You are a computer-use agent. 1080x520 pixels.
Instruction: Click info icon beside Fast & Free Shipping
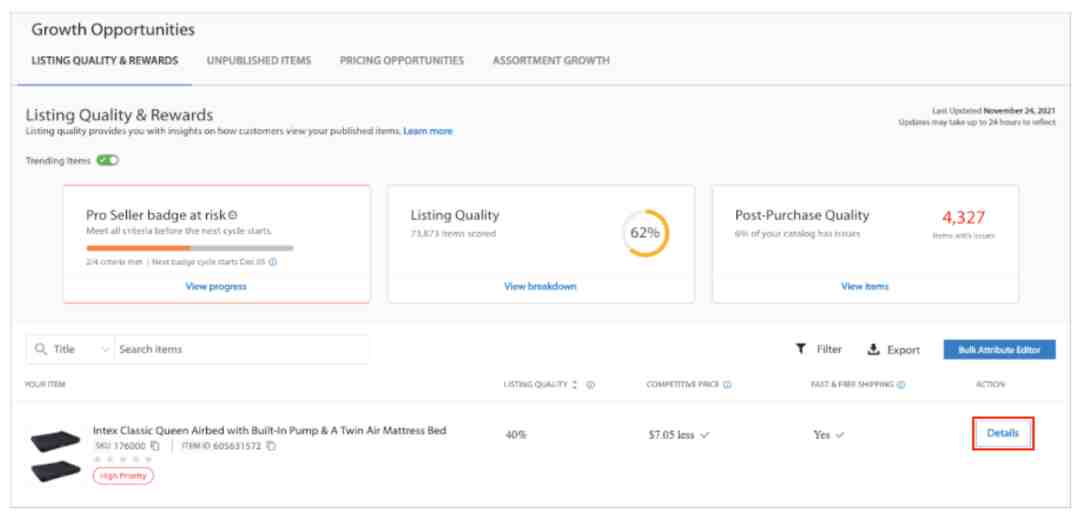point(901,385)
